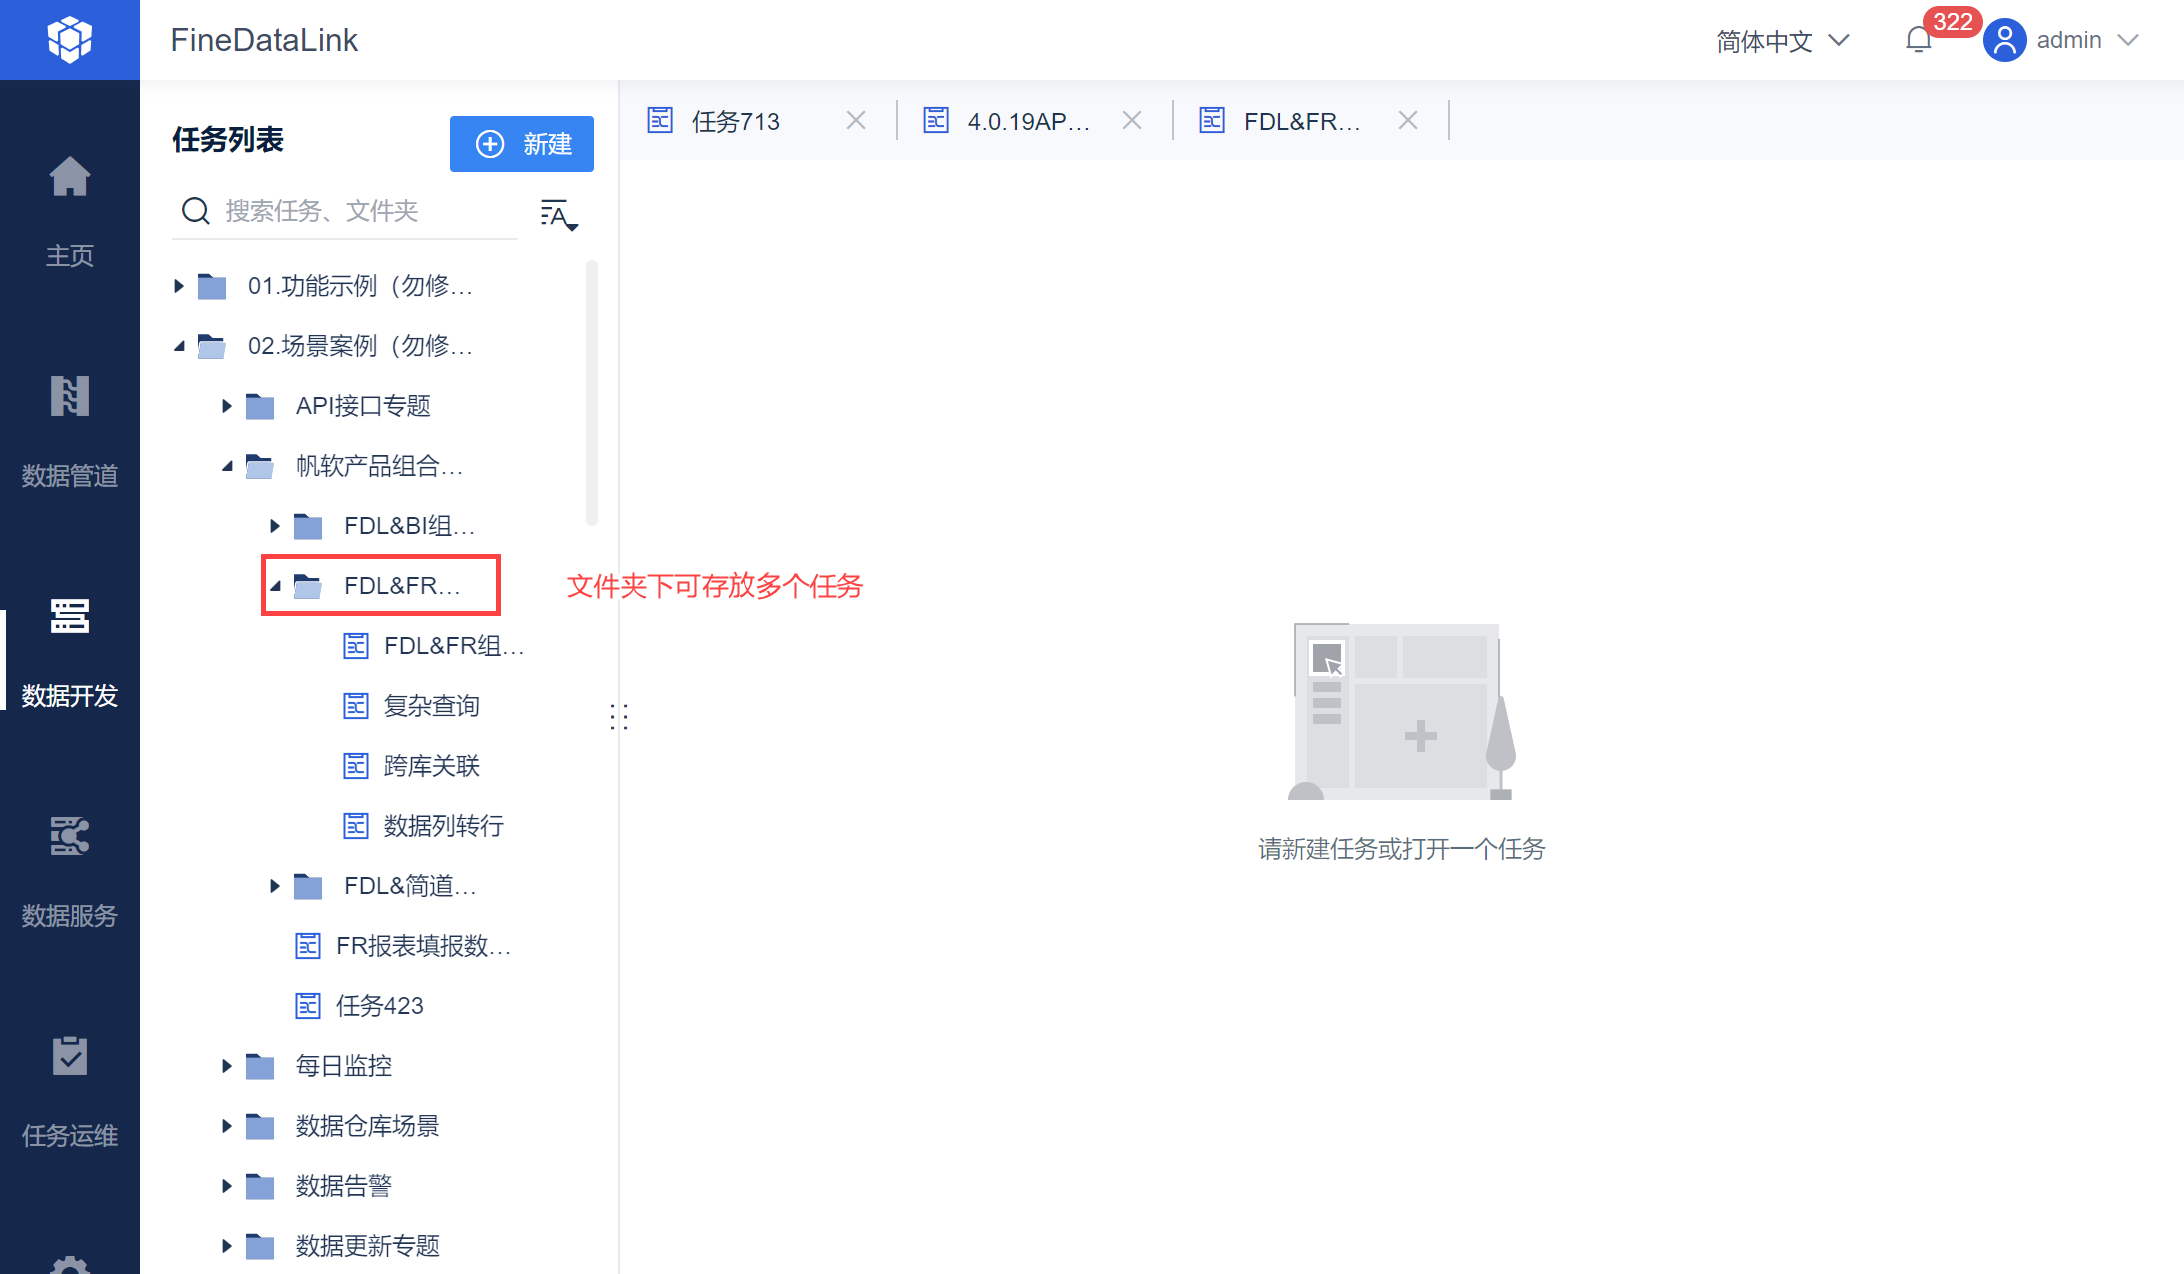Screen dimensions: 2184x1274
Task: Switch to the 4.0.19AP... tab
Action: 1028,121
